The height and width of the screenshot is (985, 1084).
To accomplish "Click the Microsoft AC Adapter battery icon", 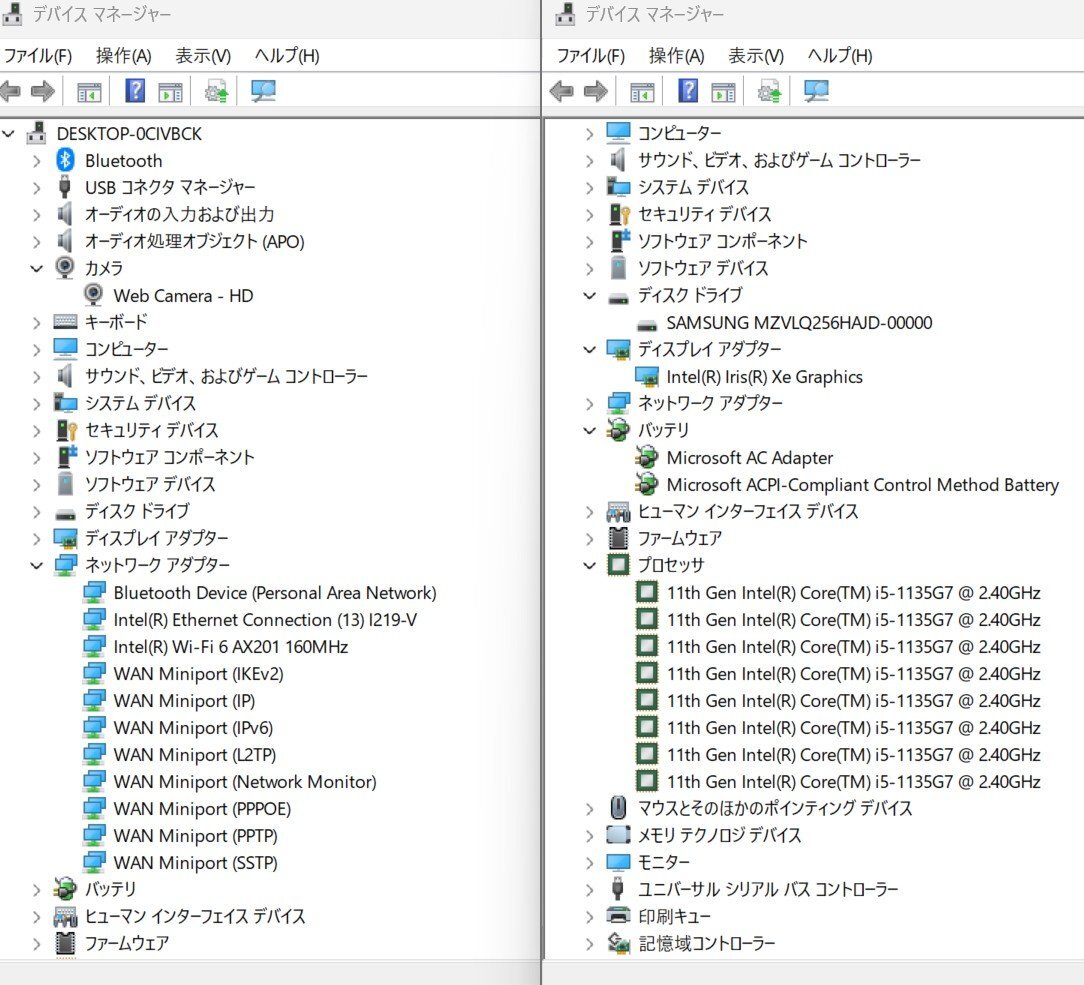I will tap(646, 457).
